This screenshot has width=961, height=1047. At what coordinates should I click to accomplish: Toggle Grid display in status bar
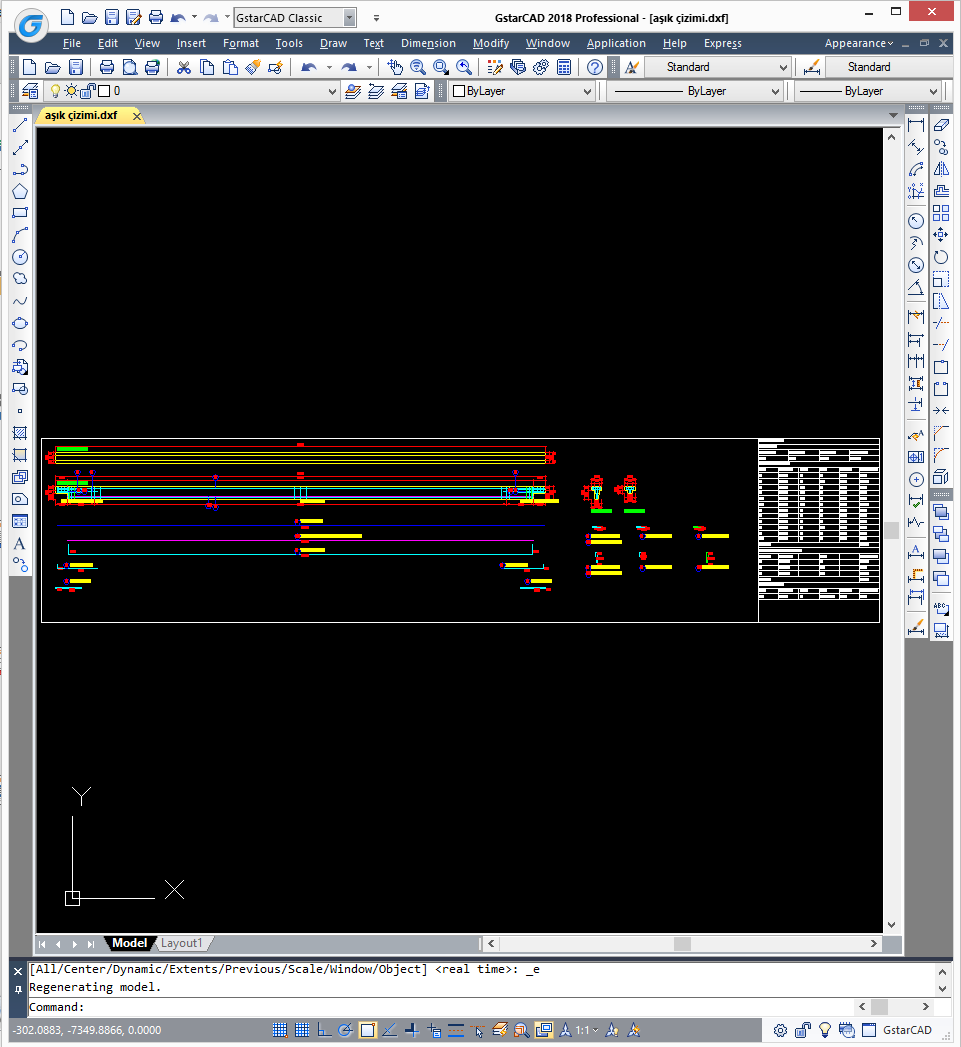[302, 1030]
